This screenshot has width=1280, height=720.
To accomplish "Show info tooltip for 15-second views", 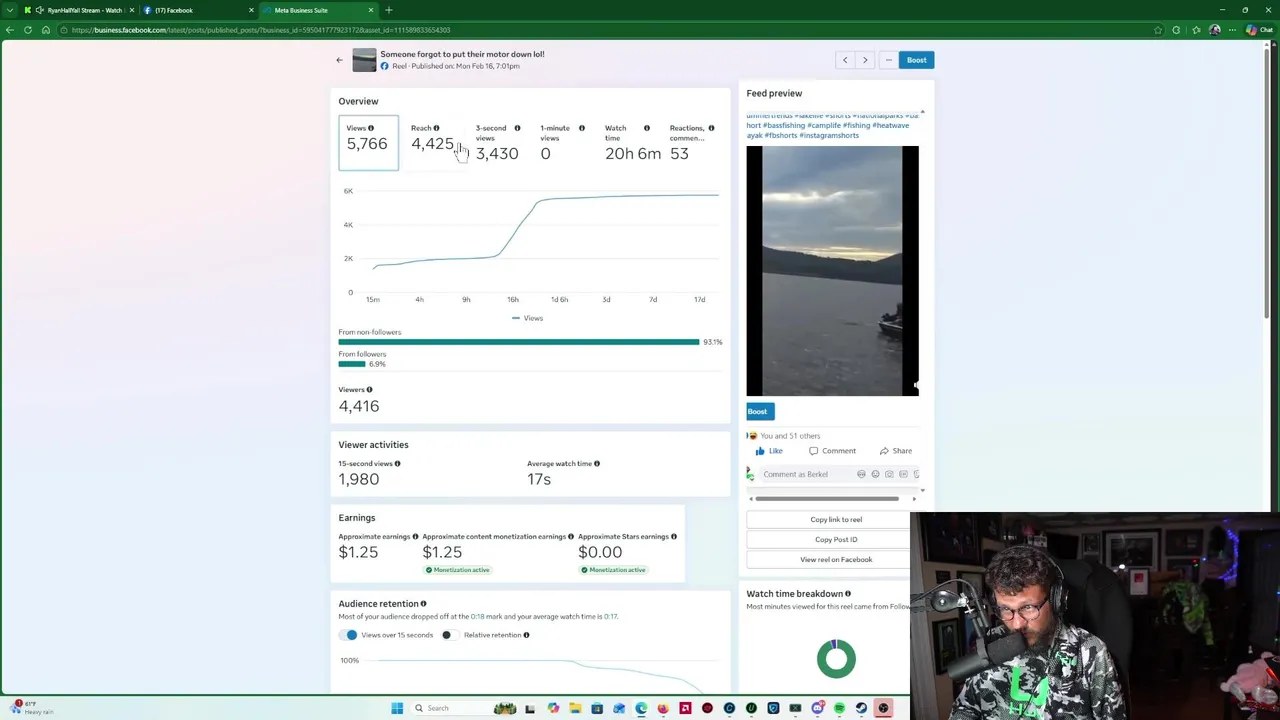I will (397, 464).
